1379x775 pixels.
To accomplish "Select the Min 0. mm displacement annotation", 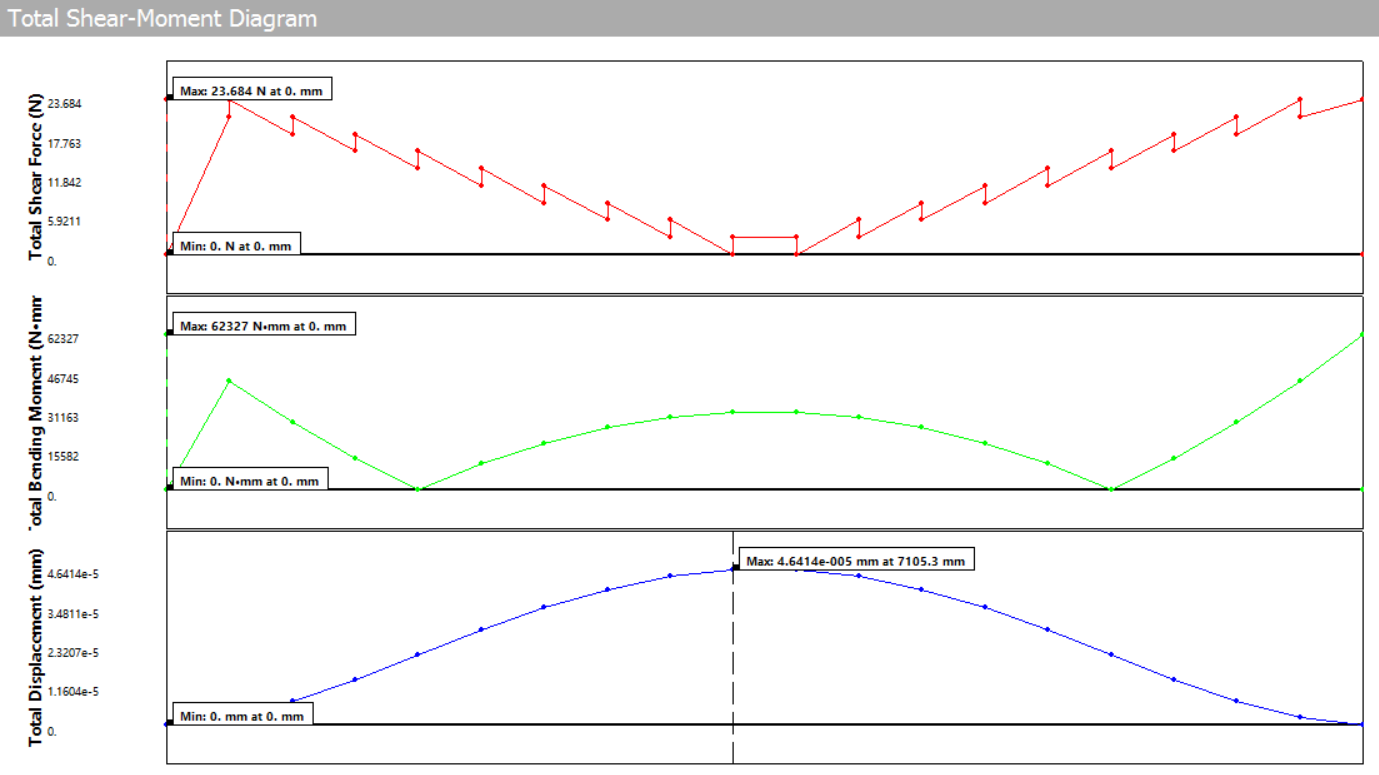I will point(243,715).
